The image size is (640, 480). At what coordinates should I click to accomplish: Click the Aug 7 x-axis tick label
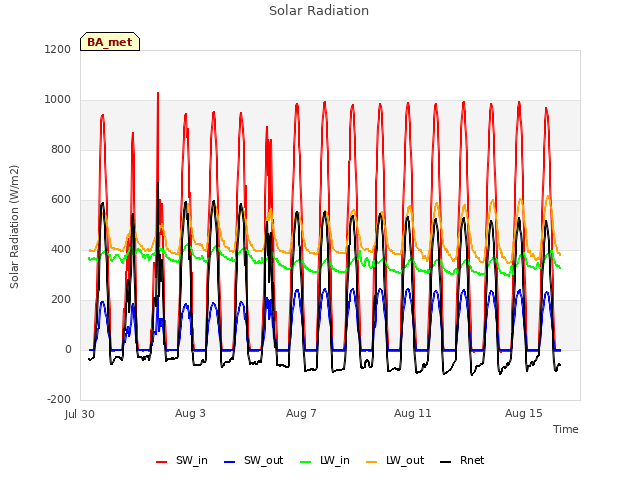(x=301, y=413)
